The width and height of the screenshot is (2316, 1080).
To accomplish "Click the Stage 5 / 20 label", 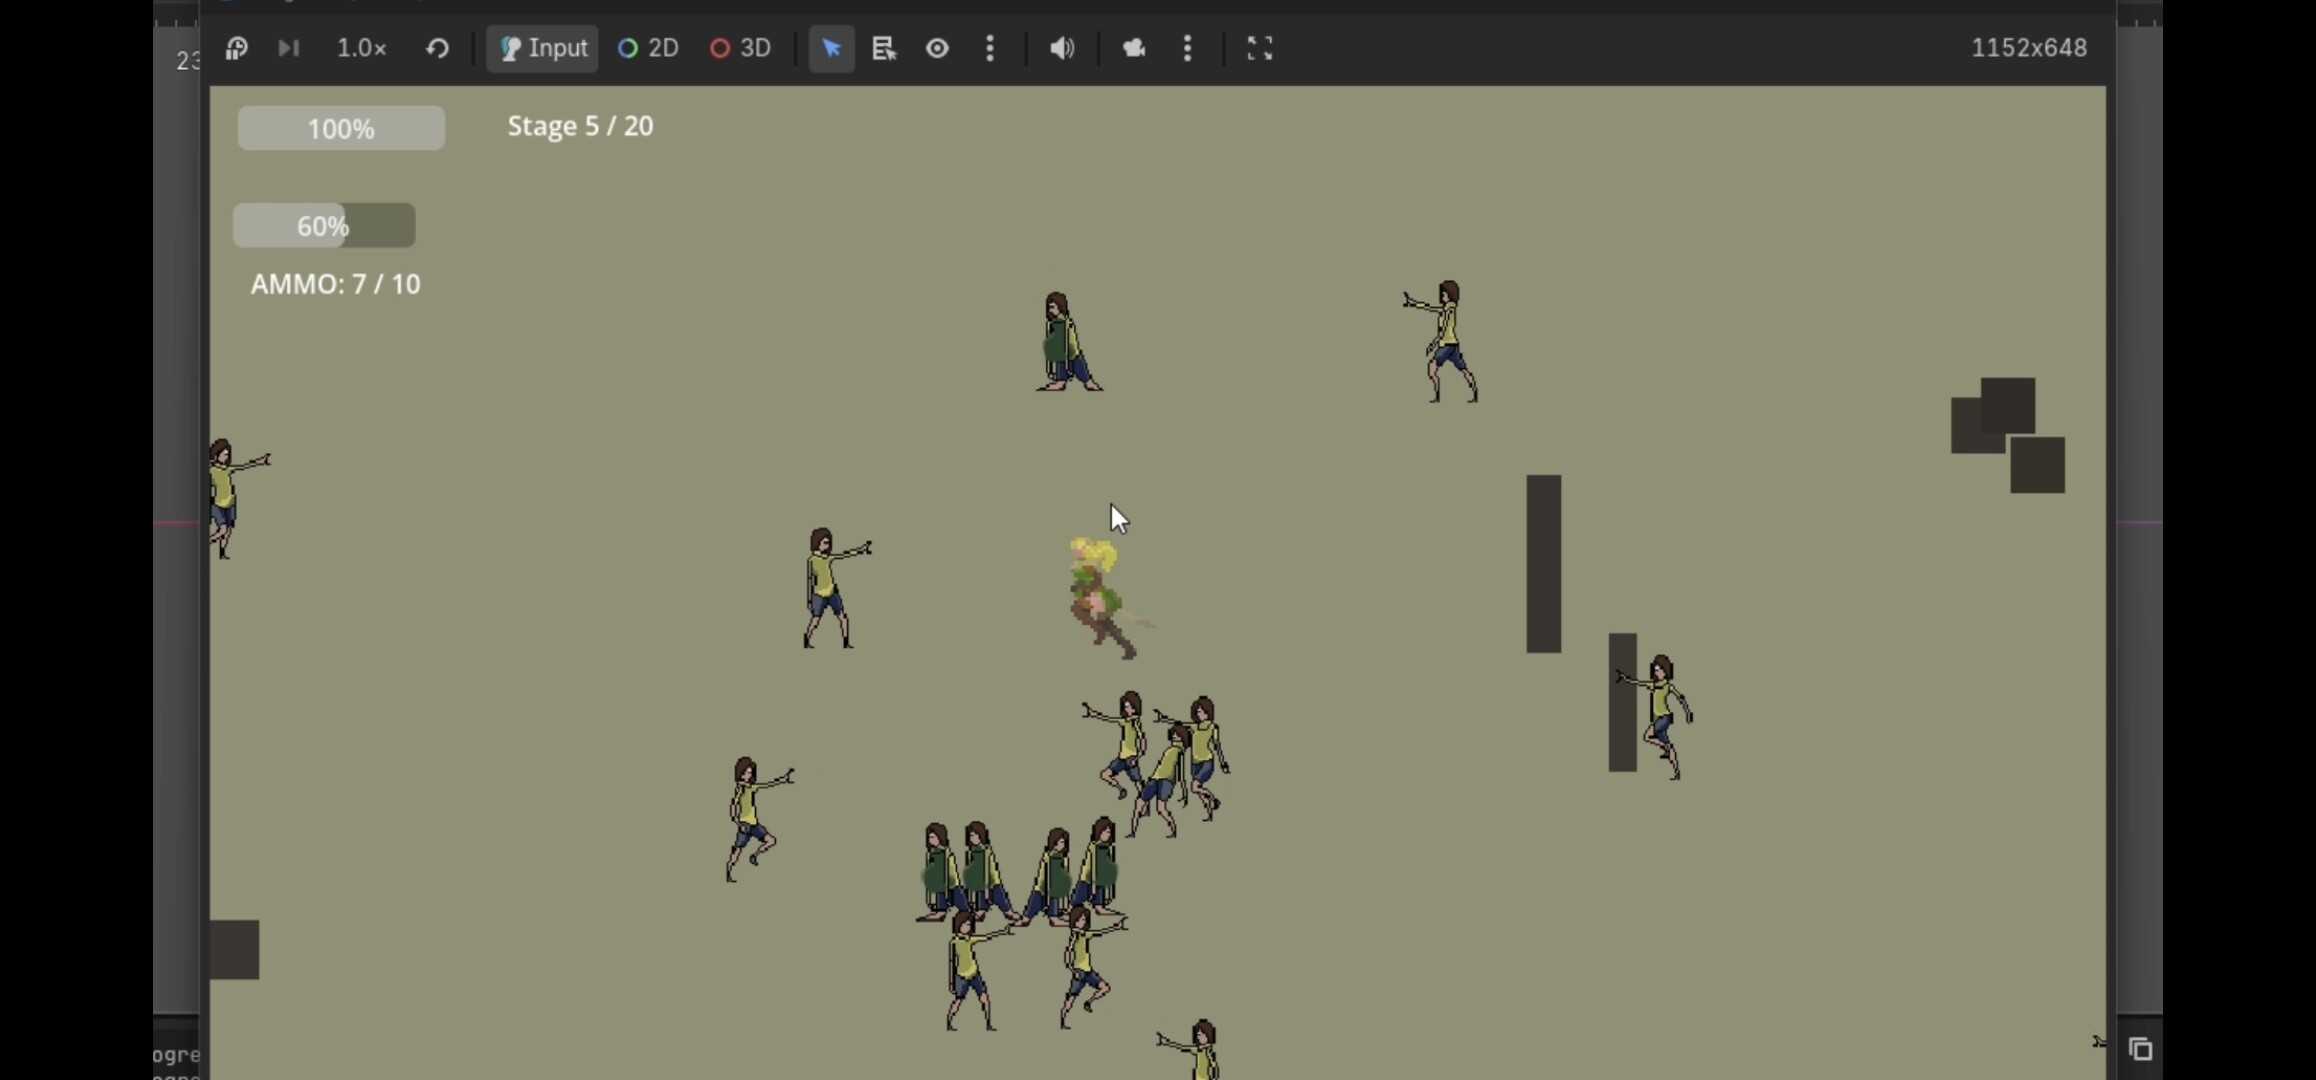I will coord(580,126).
